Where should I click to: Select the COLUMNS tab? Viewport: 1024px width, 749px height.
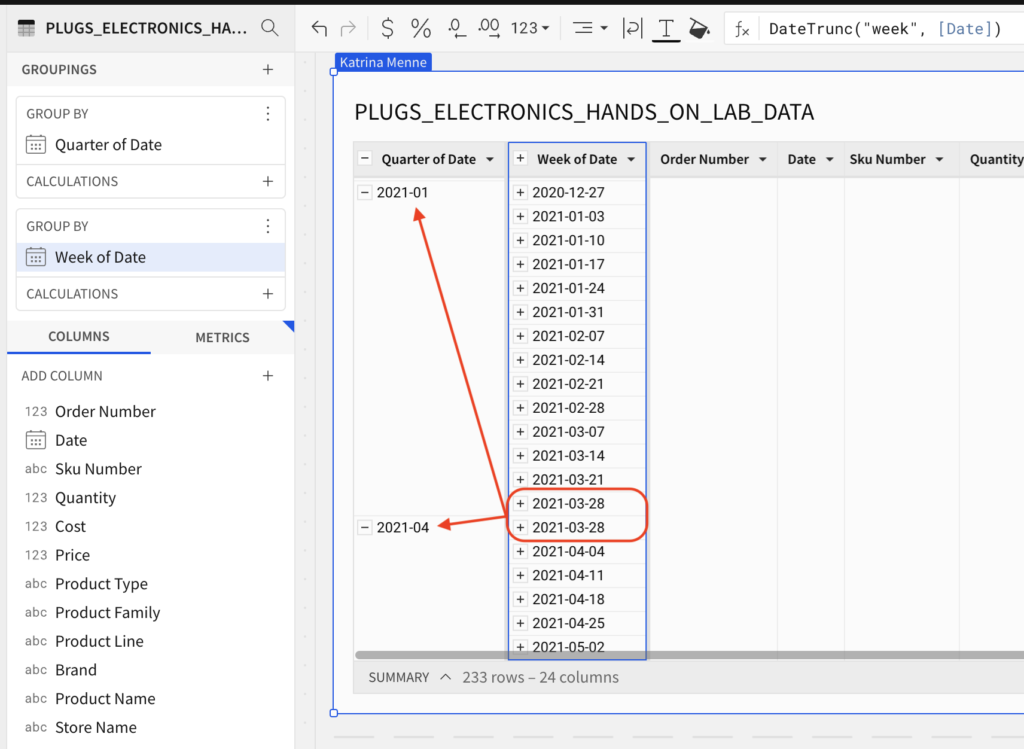[x=79, y=337]
